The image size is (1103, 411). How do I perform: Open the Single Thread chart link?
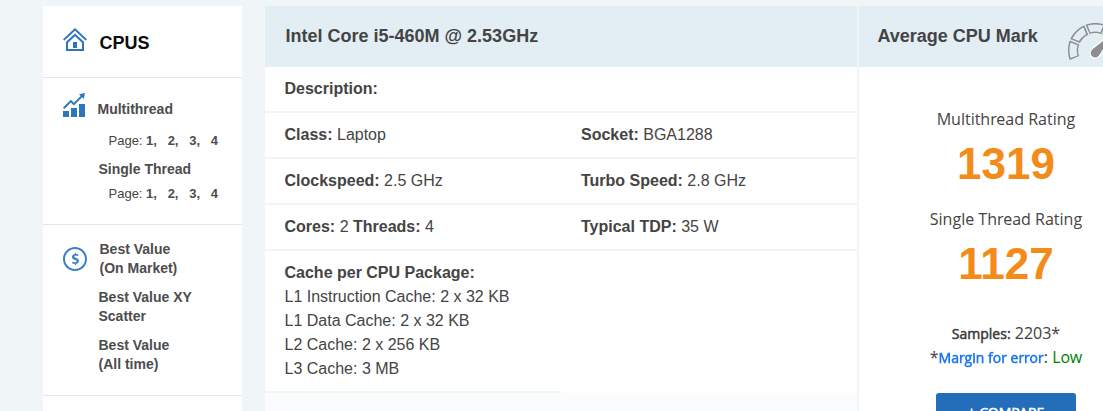point(144,169)
